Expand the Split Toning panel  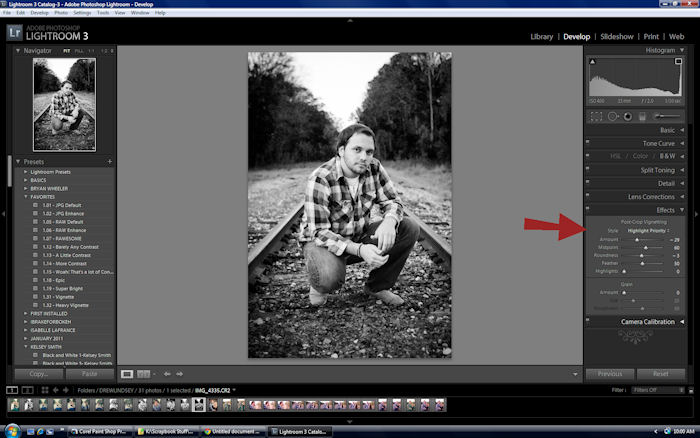682,170
